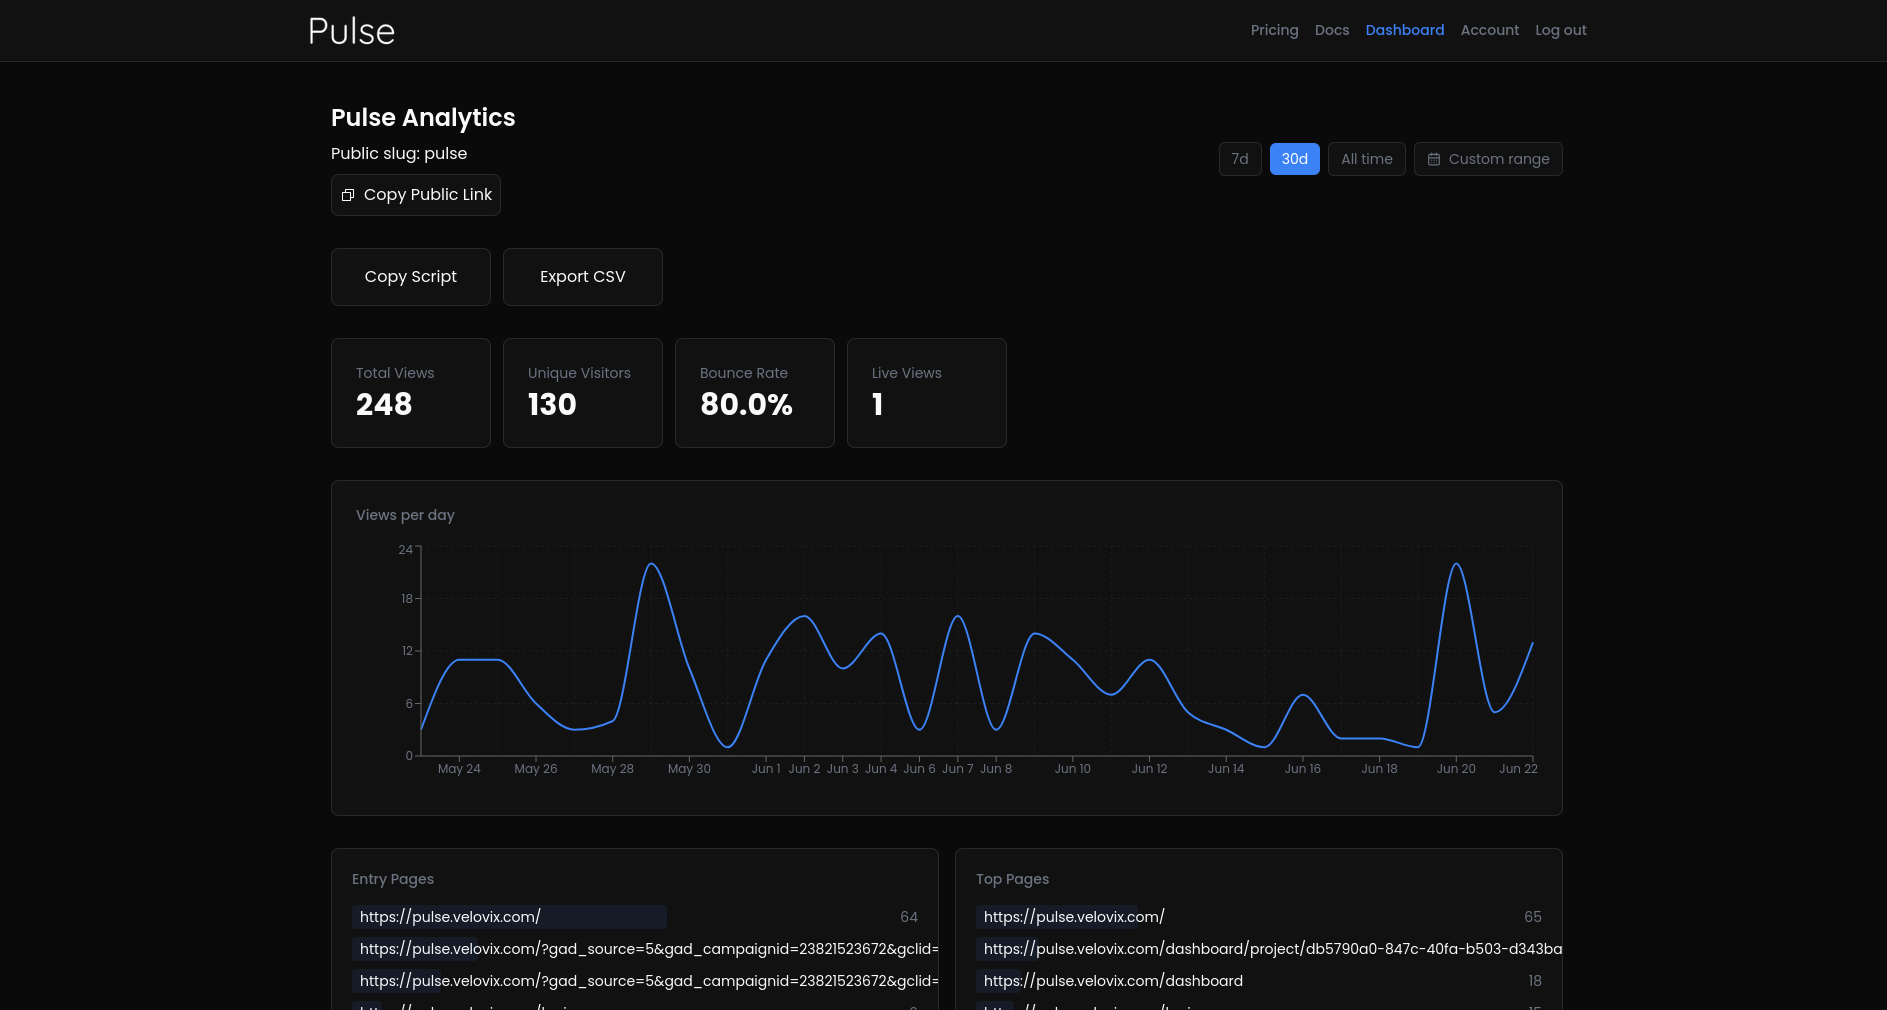Click the 'Entry Pages' heading
Screen dimensions: 1887x1010
[393, 879]
